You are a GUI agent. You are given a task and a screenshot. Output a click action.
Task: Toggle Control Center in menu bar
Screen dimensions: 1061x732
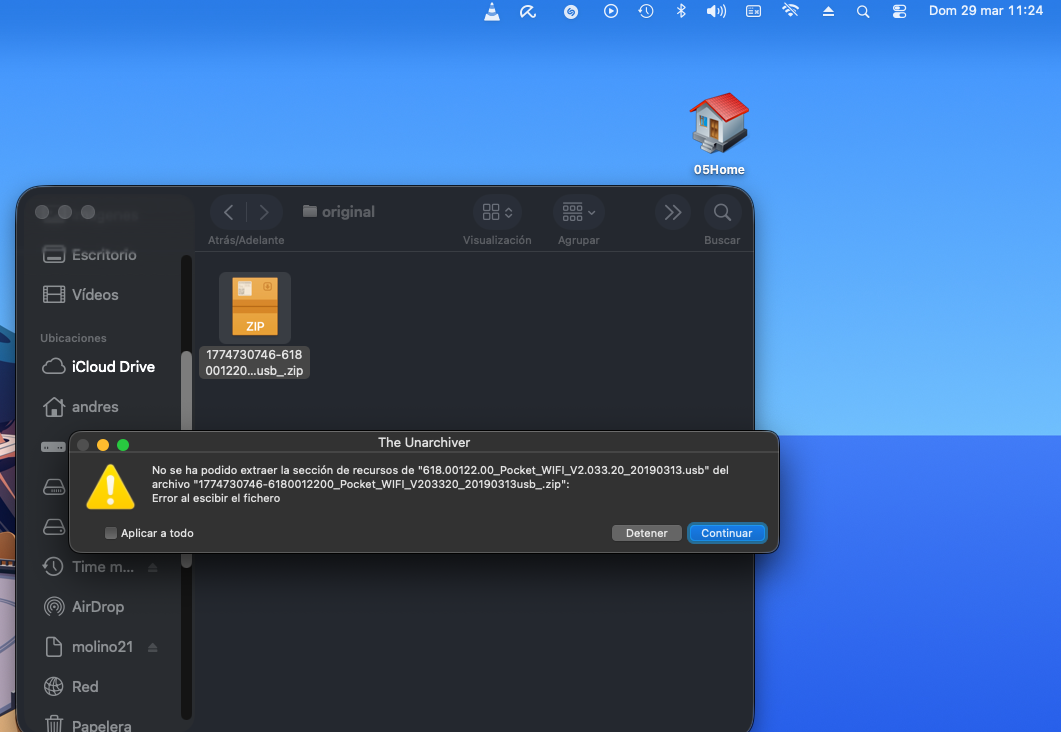pyautogui.click(x=899, y=11)
